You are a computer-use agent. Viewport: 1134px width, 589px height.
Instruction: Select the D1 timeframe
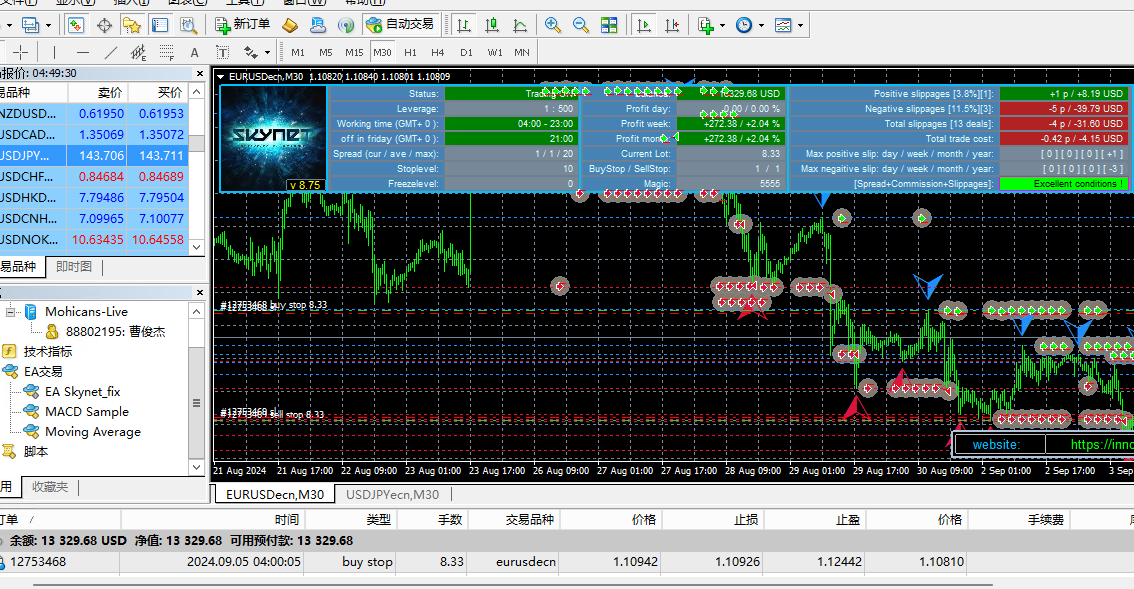point(466,52)
